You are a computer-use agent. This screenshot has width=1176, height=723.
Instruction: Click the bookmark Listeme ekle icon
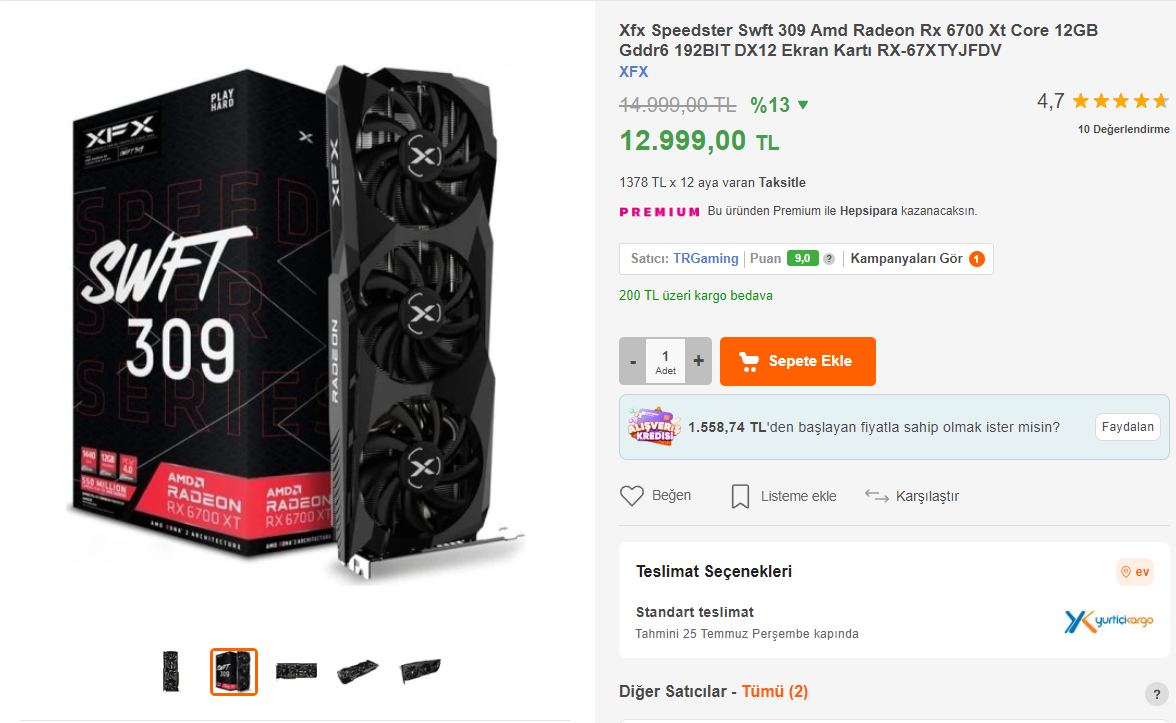click(740, 496)
